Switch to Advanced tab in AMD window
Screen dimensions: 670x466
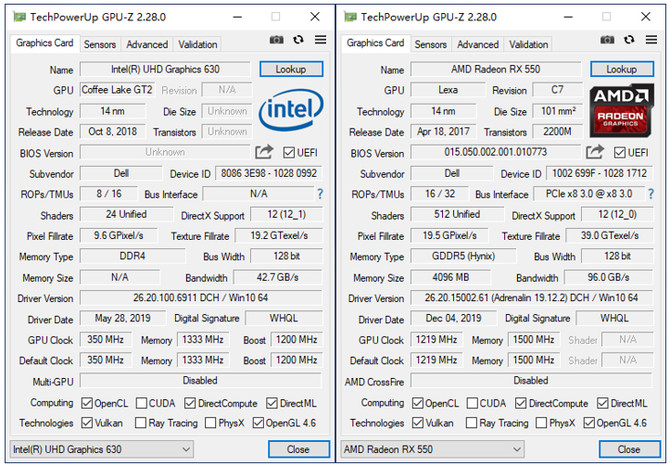coord(478,44)
